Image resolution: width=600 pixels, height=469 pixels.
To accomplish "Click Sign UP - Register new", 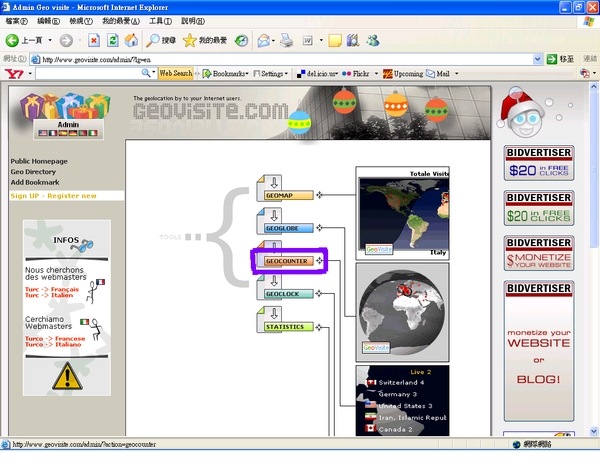I will [54, 195].
